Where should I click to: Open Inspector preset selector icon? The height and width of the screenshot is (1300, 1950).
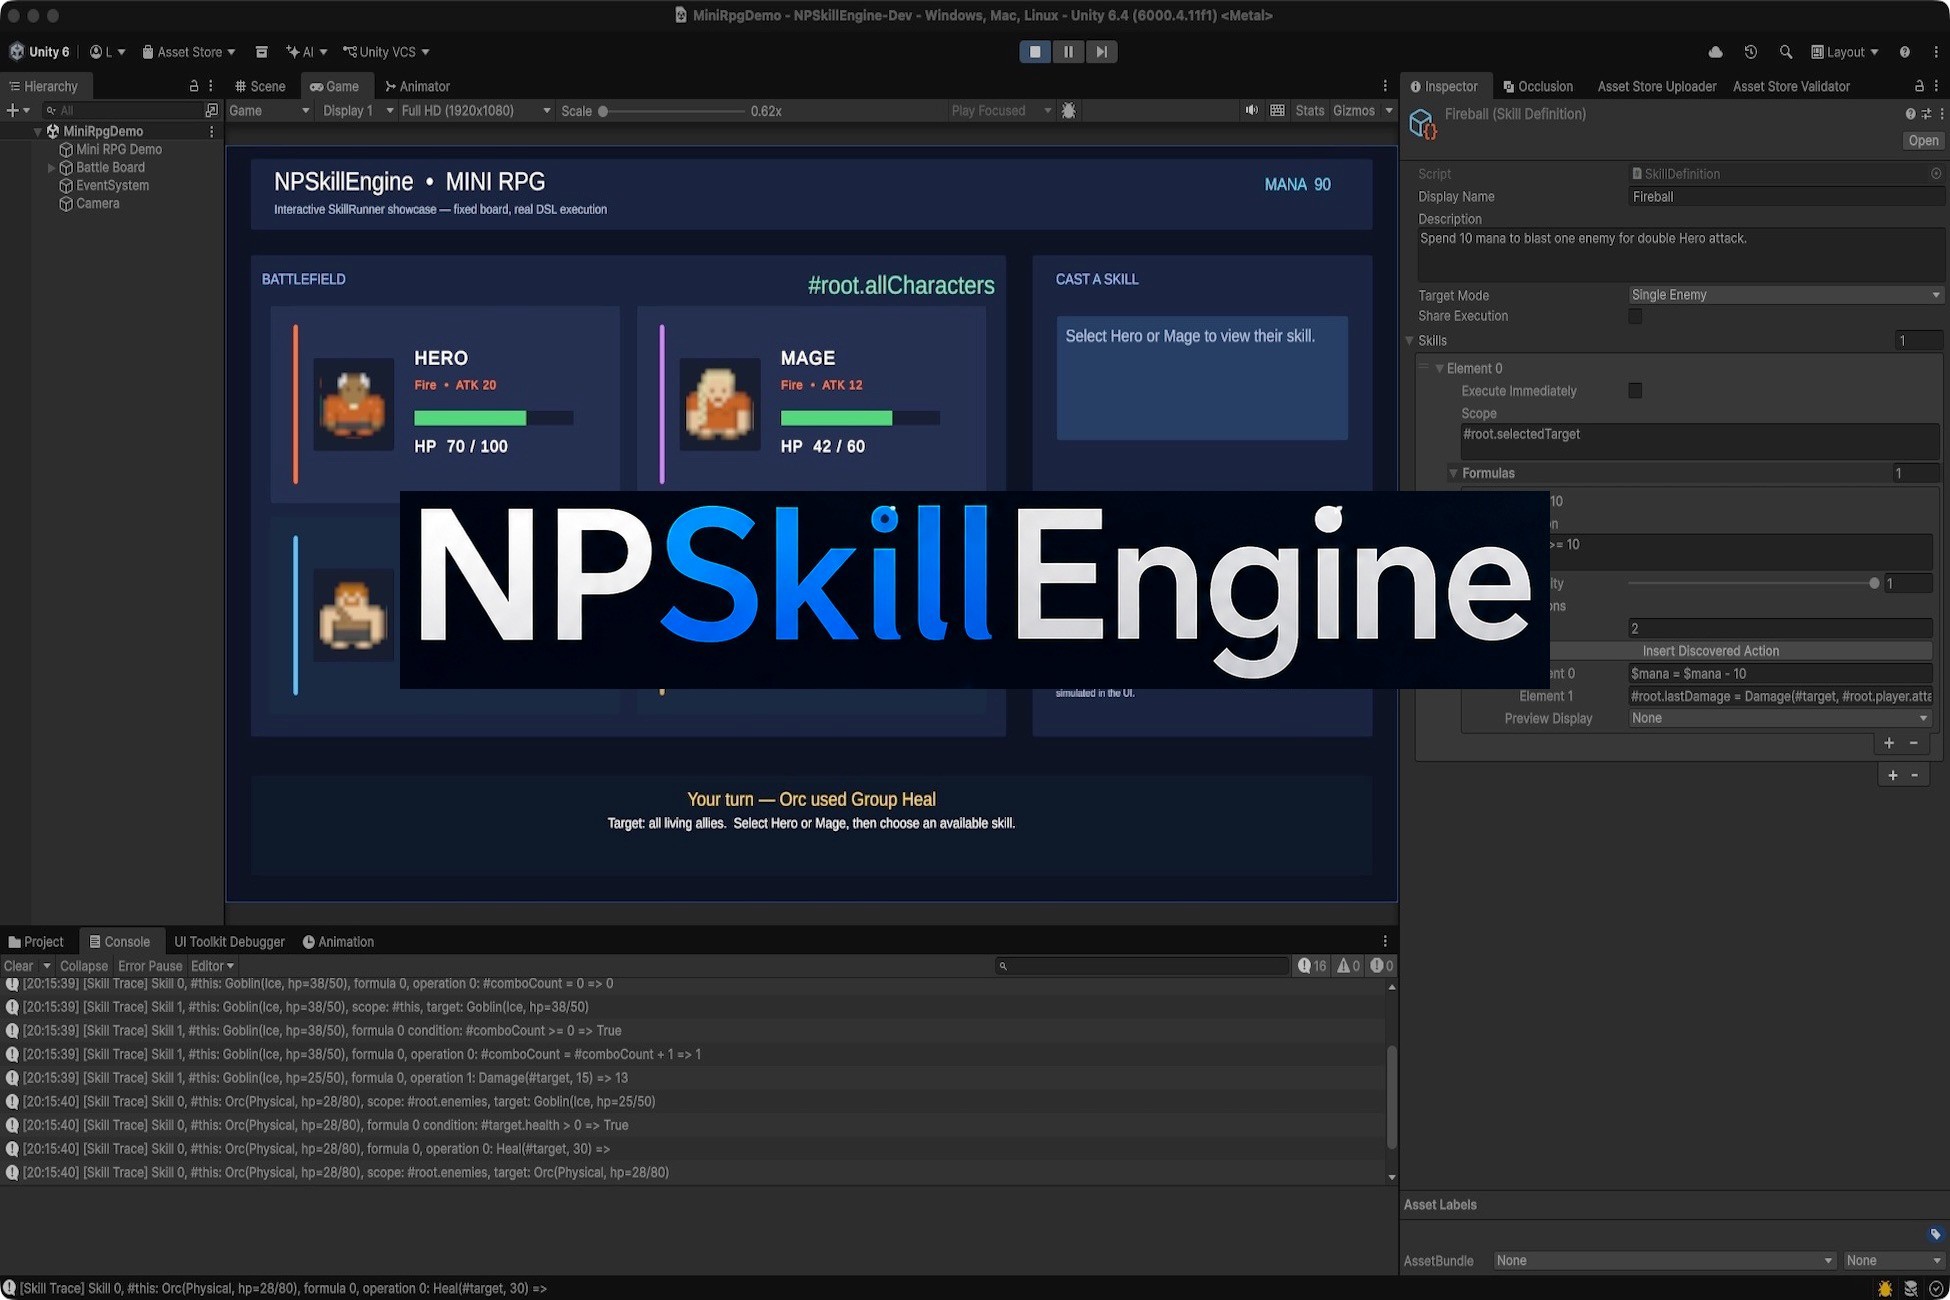tap(1925, 114)
